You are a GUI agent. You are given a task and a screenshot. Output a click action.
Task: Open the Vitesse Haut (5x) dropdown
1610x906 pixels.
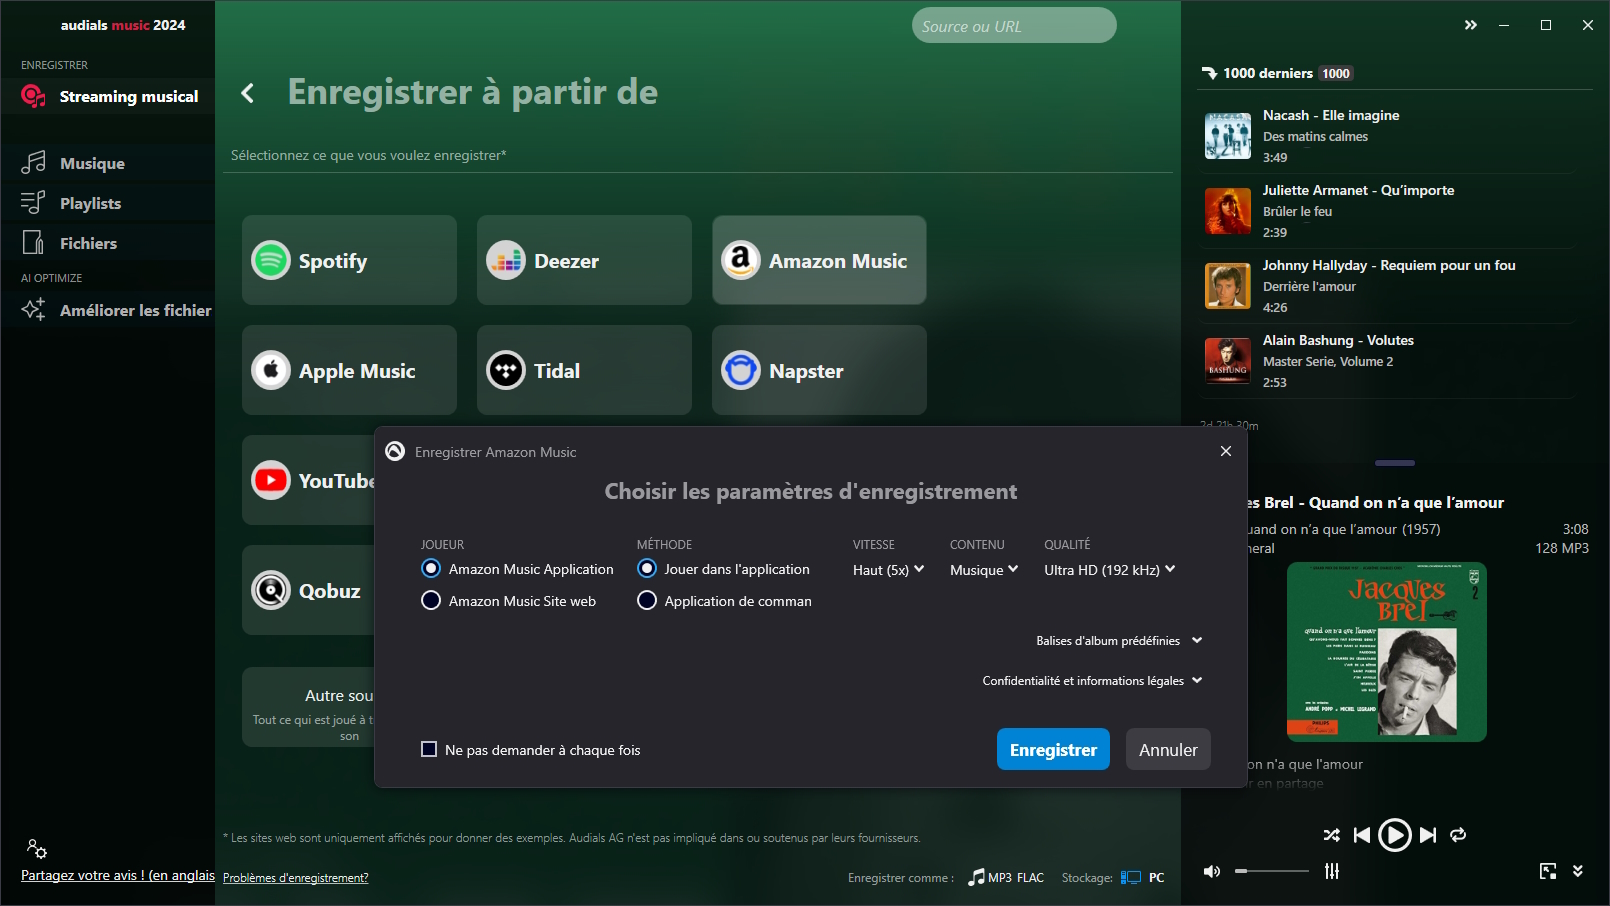tap(889, 569)
